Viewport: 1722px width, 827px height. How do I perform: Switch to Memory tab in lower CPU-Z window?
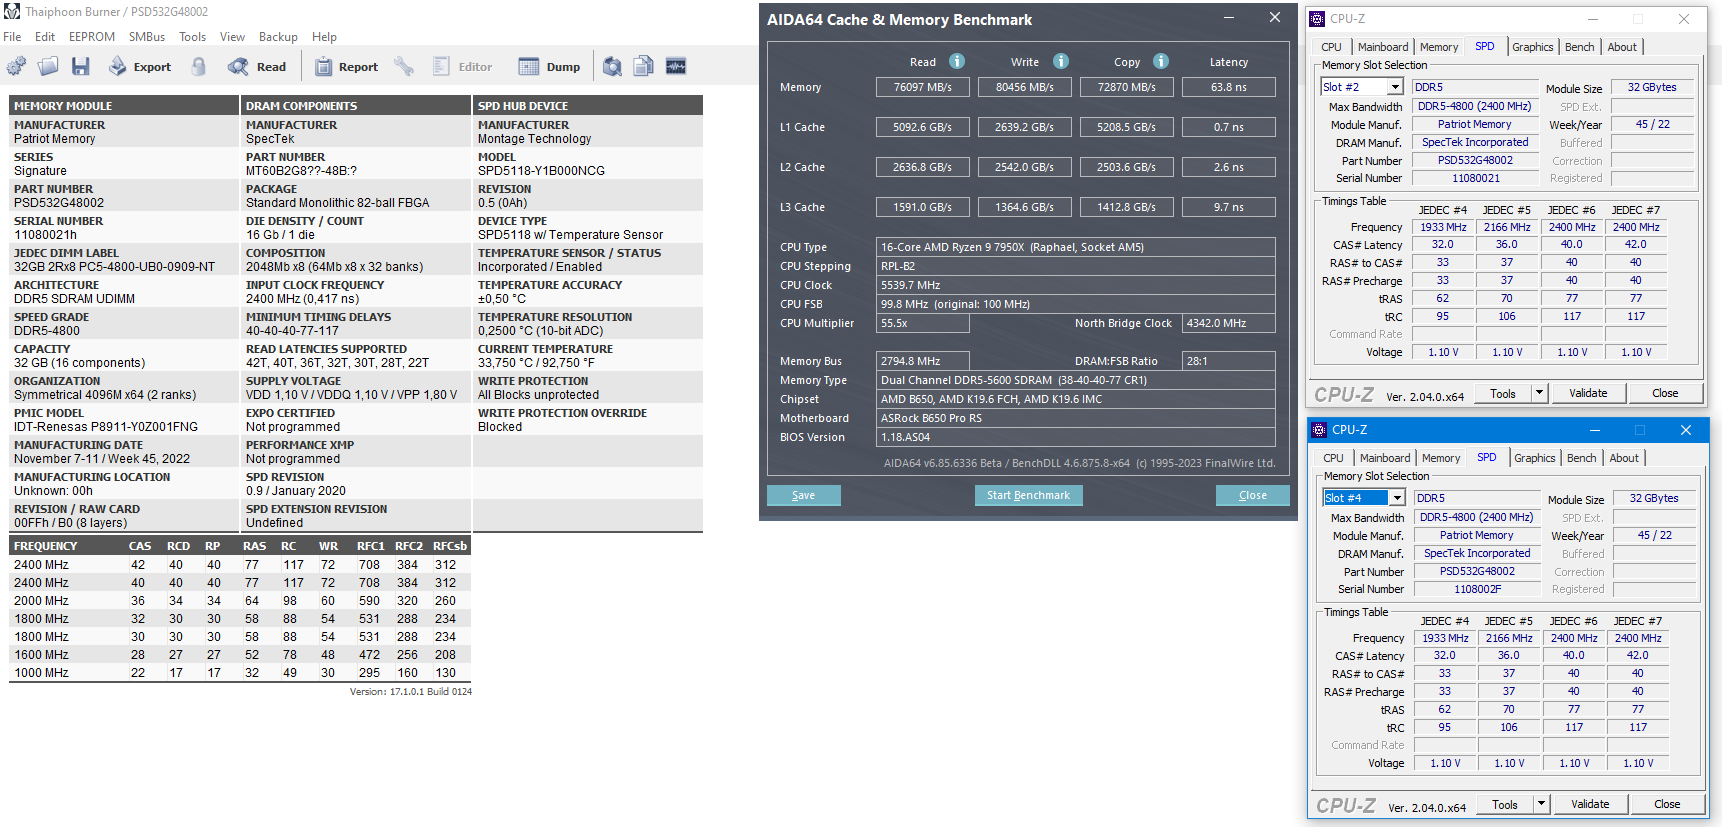pos(1441,458)
